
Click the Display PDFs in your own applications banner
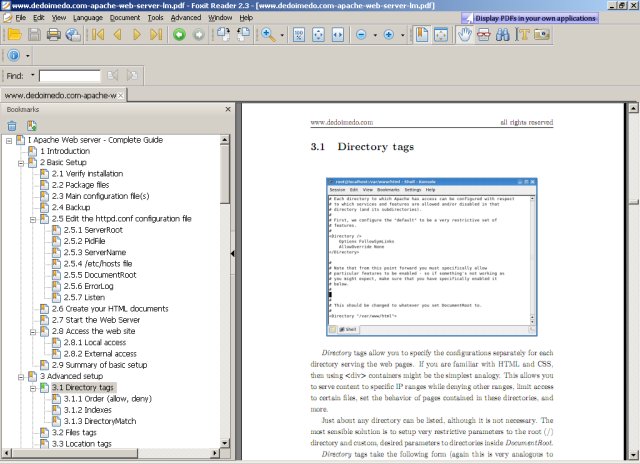click(530, 18)
